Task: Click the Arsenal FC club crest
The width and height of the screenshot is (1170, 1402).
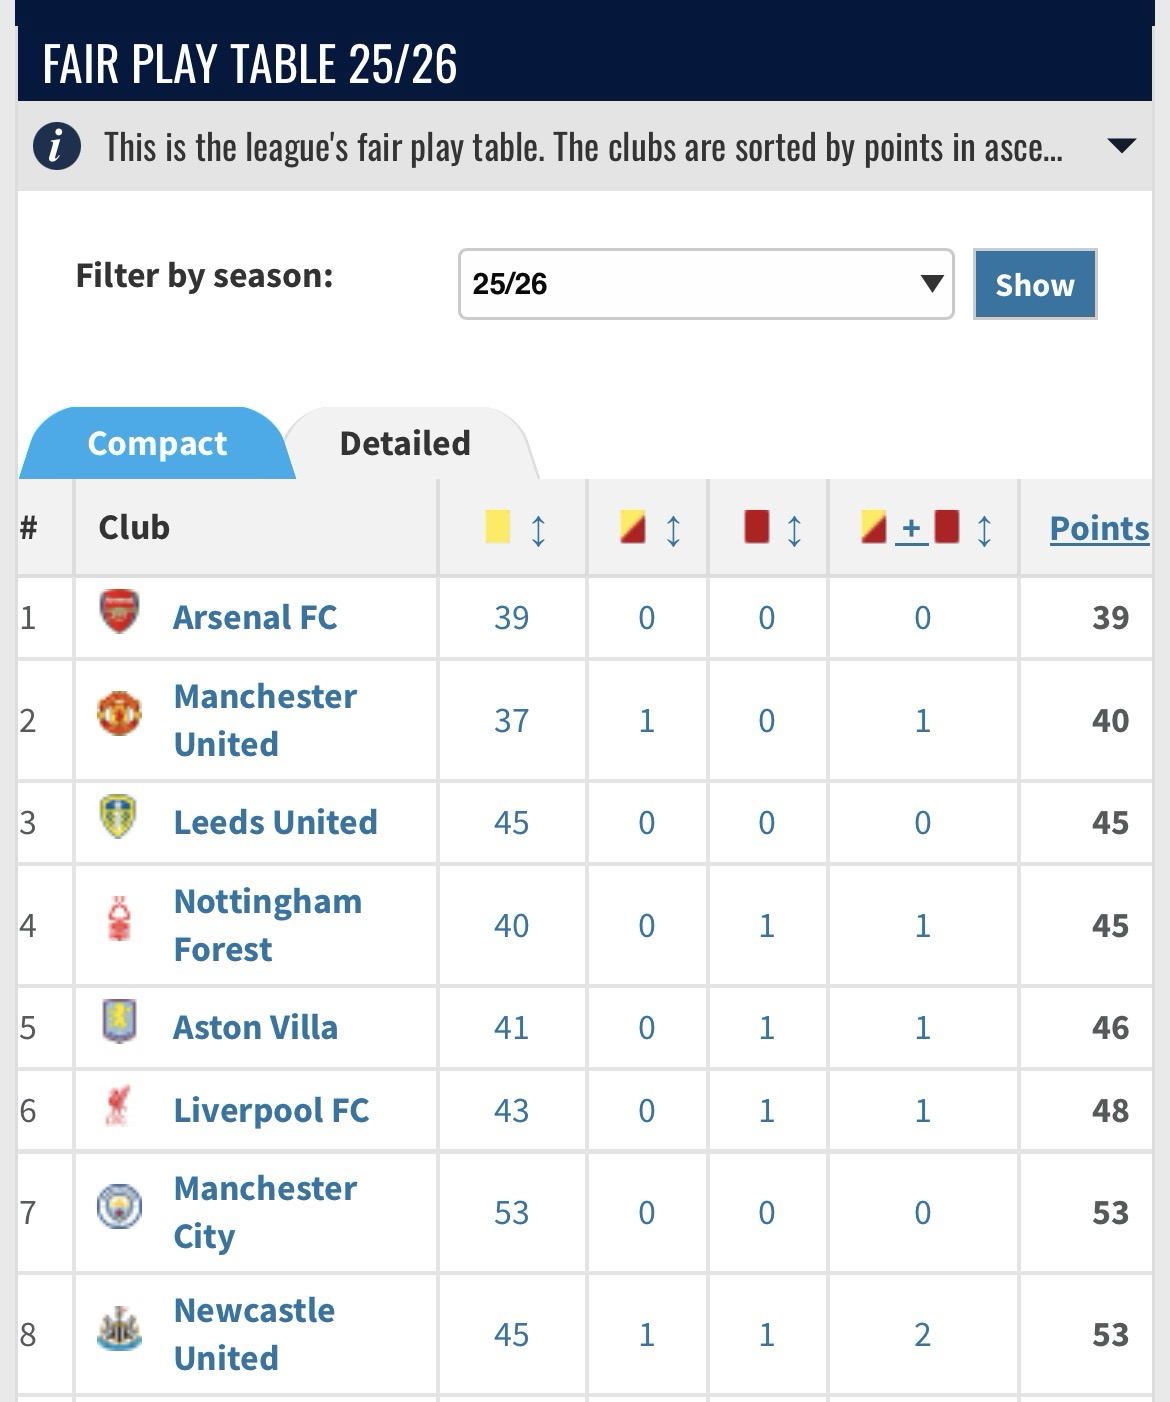Action: pyautogui.click(x=119, y=612)
